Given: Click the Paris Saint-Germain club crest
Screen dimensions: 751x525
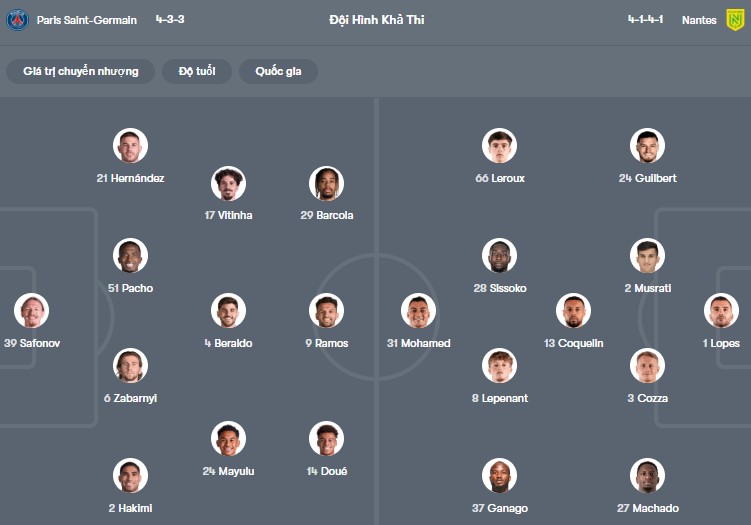Looking at the screenshot, I should coord(18,20).
